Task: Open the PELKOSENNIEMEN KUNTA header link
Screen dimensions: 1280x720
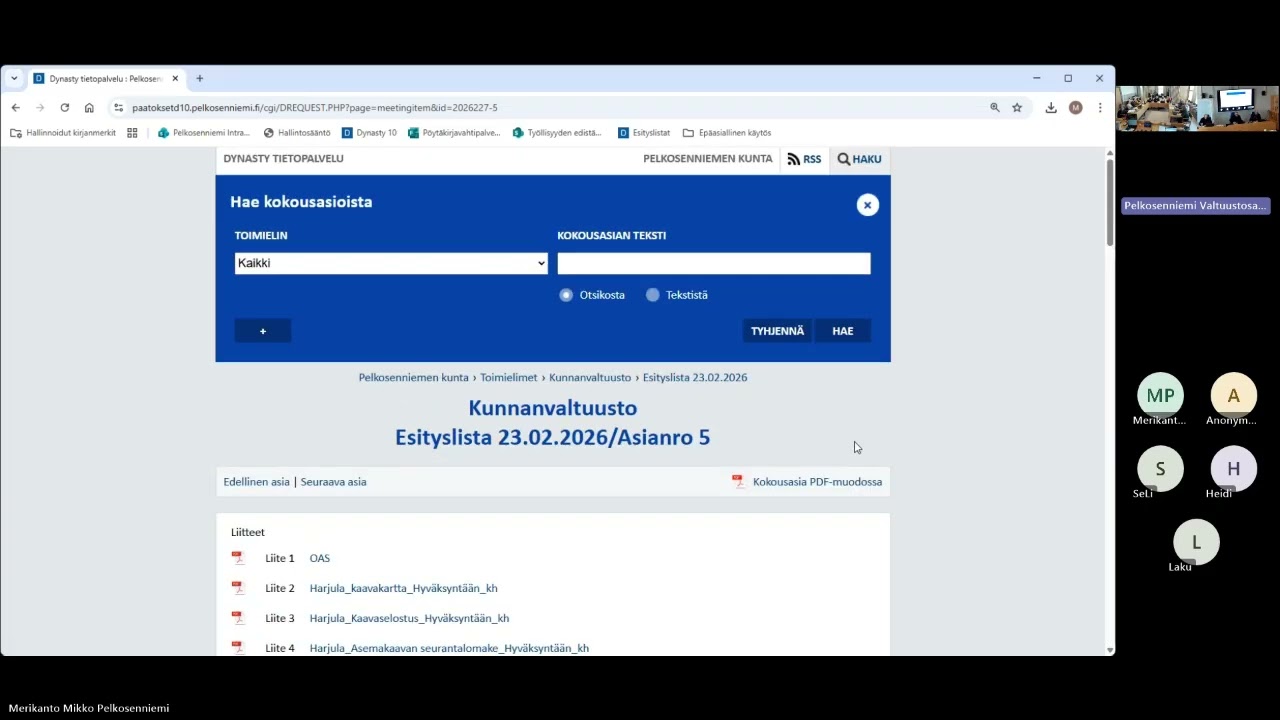Action: point(708,159)
